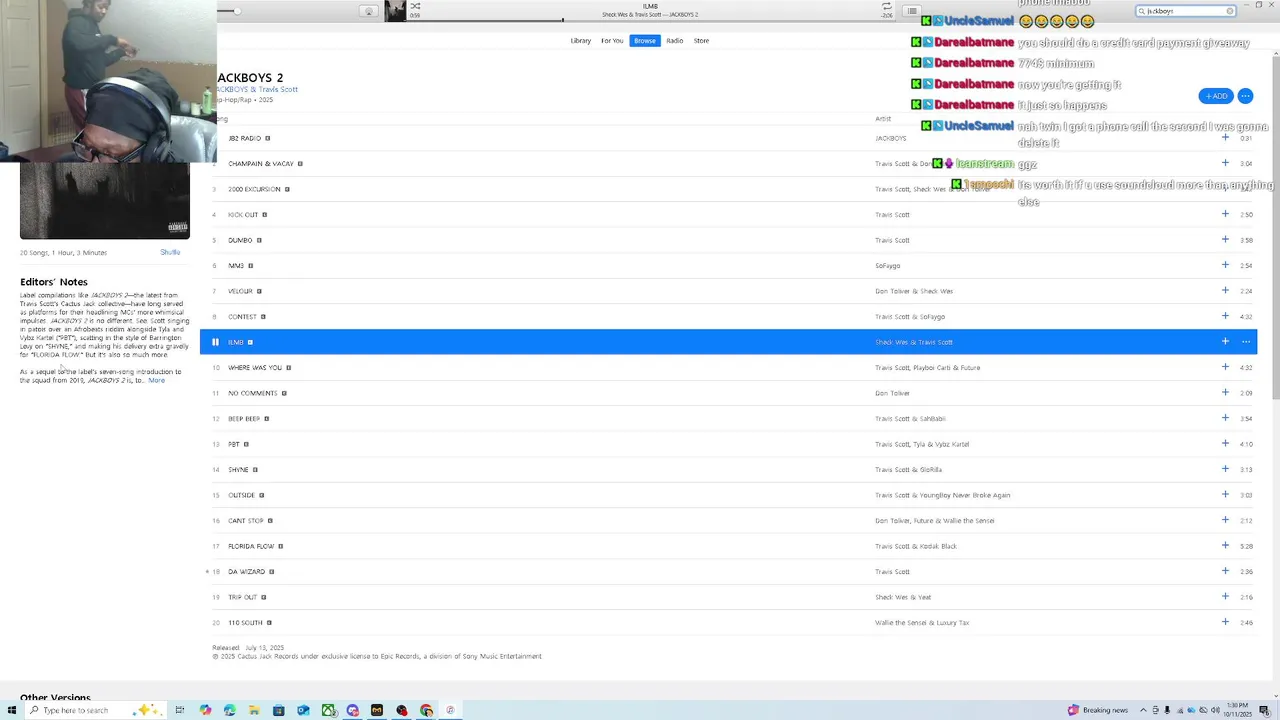This screenshot has height=720, width=1280.
Task: Open Google Chrome from the taskbar
Action: (426, 710)
